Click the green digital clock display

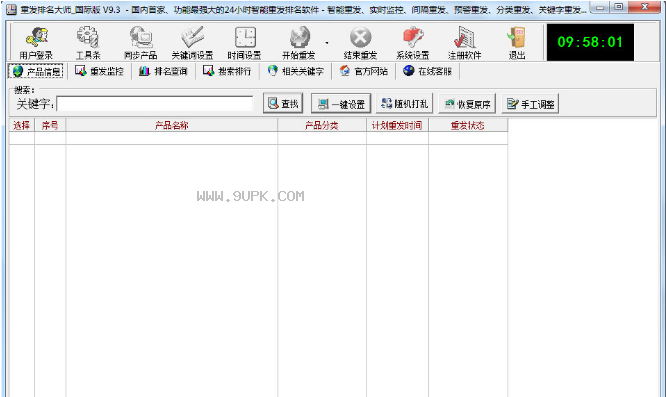(590, 42)
